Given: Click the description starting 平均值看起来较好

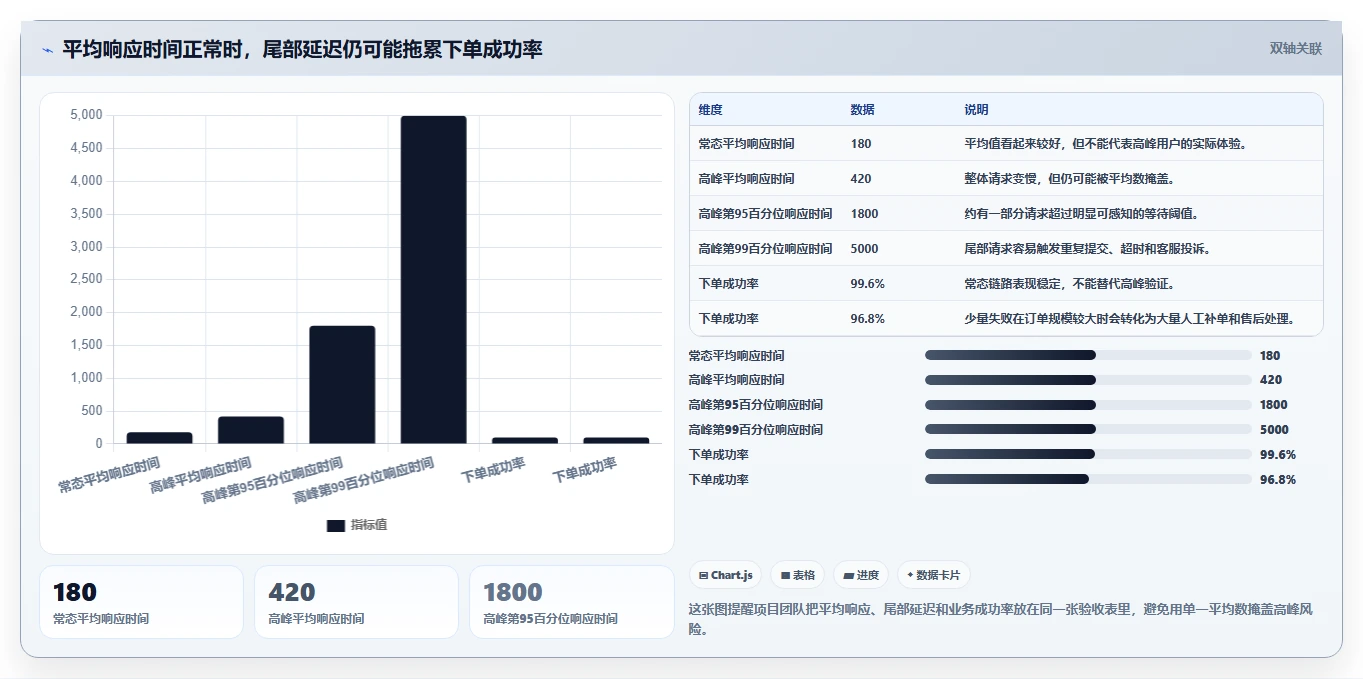Looking at the screenshot, I should pyautogui.click(x=1105, y=144).
